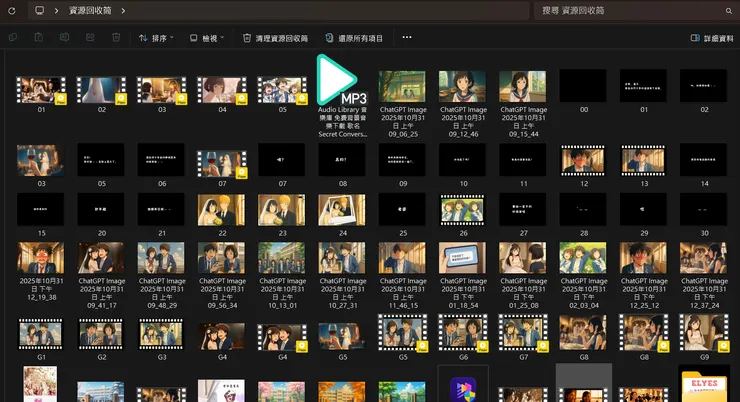Image resolution: width=740 pixels, height=402 pixels.
Task: Select video clip named G2
Action: coord(101,338)
